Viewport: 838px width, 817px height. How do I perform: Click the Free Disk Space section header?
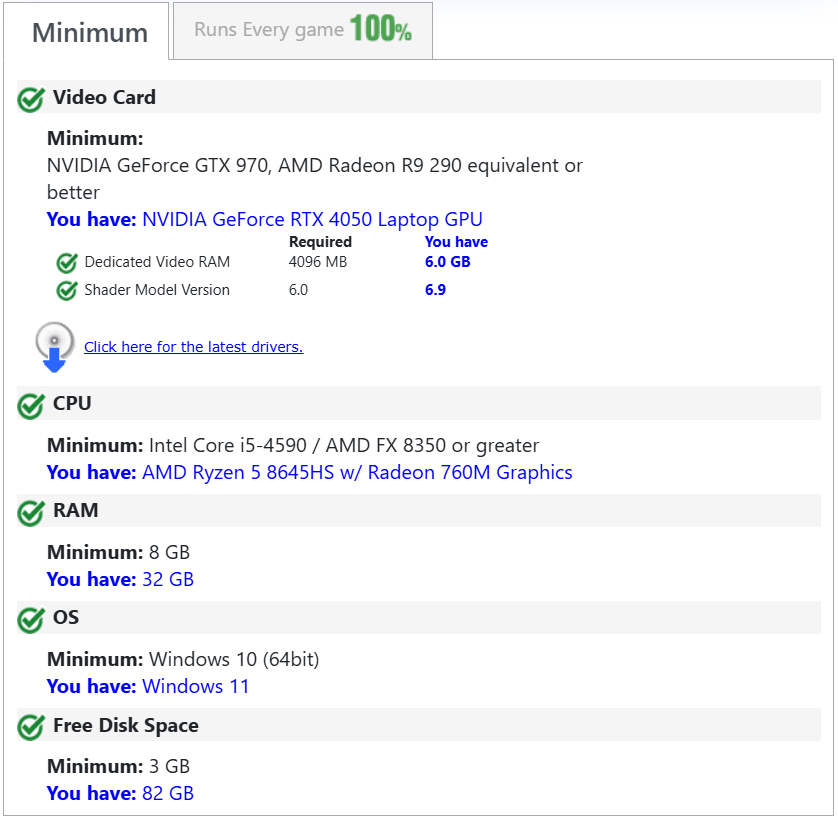pyautogui.click(x=126, y=726)
